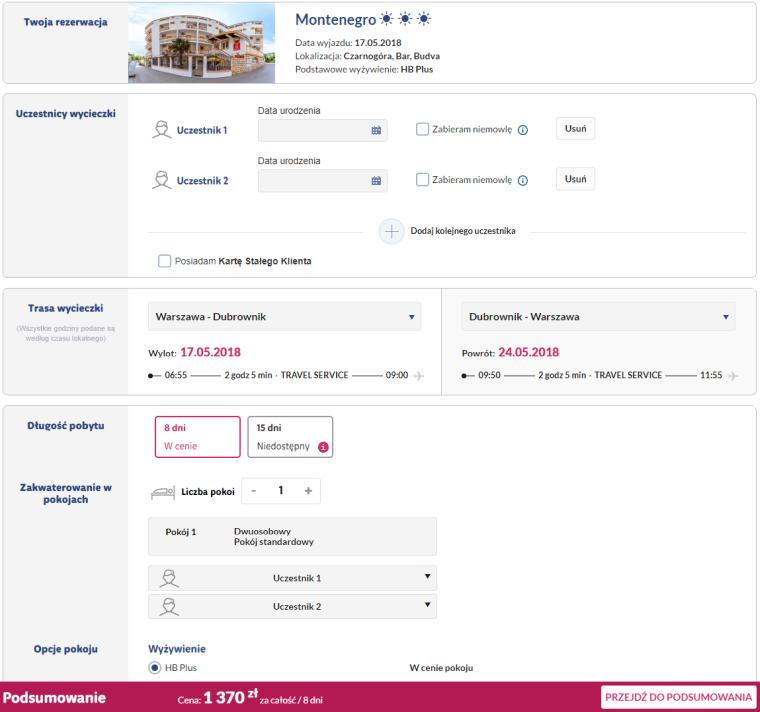Click the third sun rating icon next to Montenegro
This screenshot has height=712, width=760.
pyautogui.click(x=424, y=19)
